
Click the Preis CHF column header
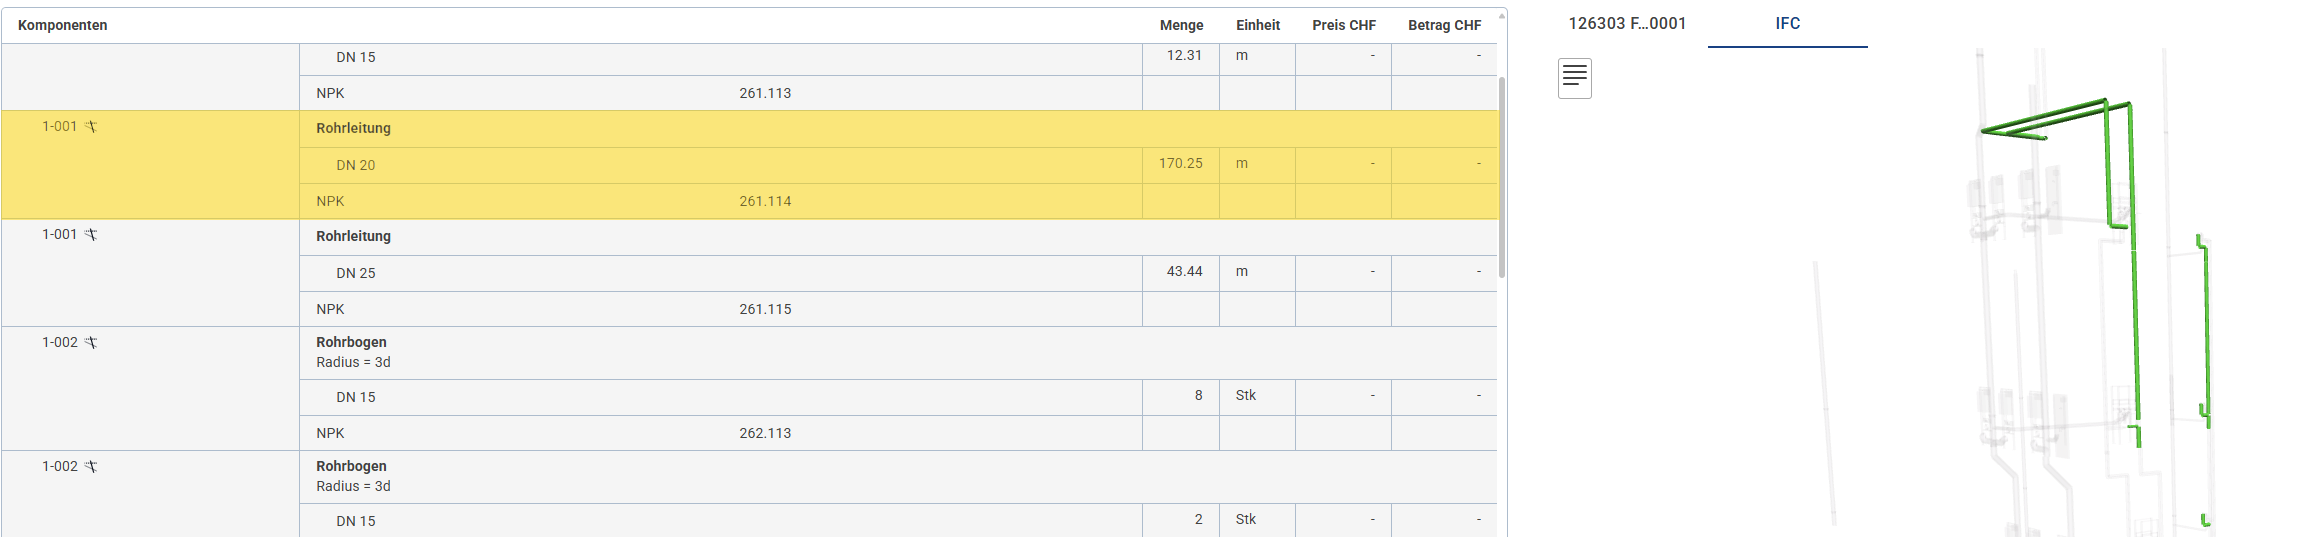coord(1343,25)
